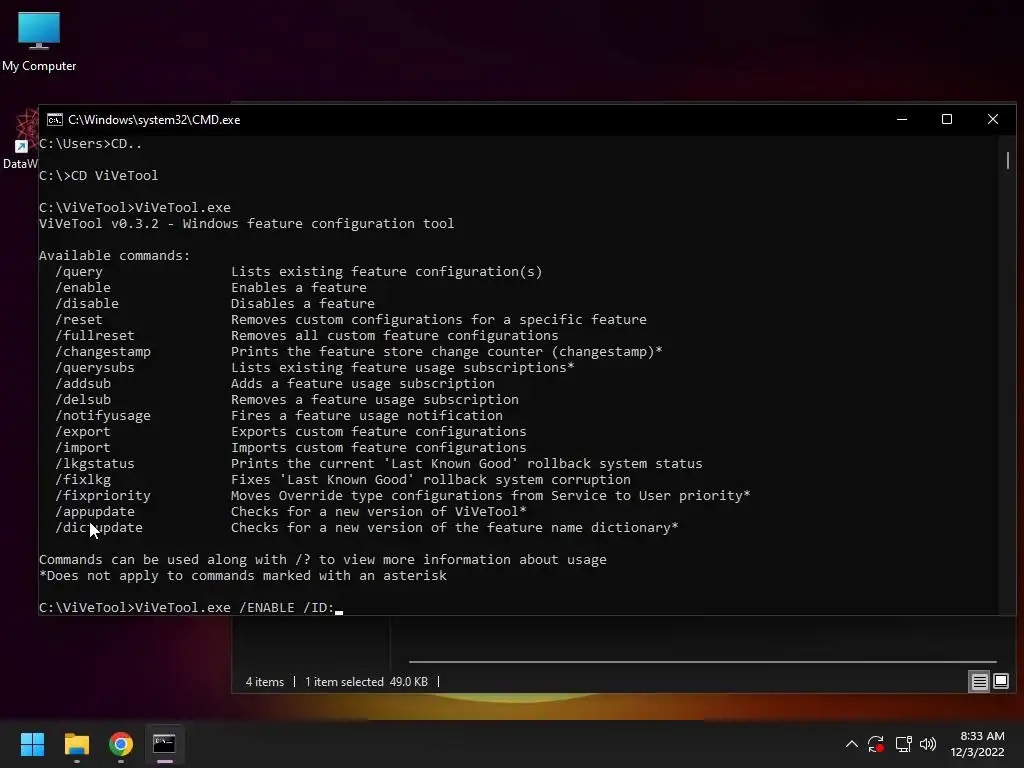Click the command prompt input line after /ID:
1024x768 pixels.
point(339,608)
